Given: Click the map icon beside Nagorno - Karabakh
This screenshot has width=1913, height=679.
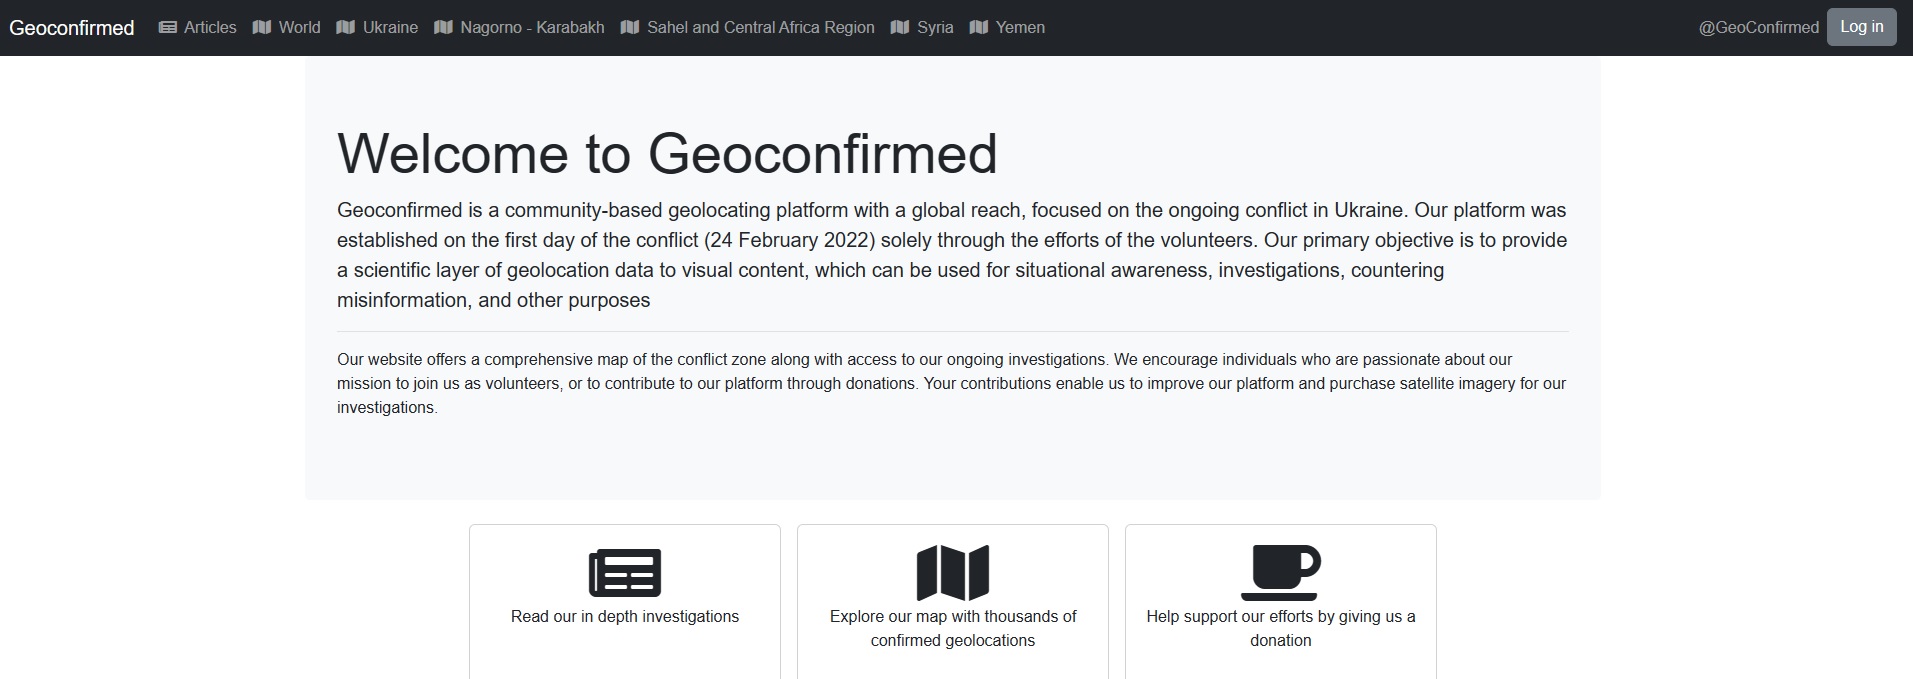Looking at the screenshot, I should point(444,27).
